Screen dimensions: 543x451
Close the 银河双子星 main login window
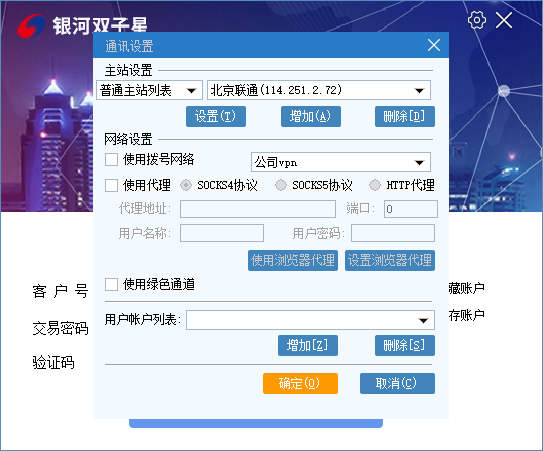[504, 20]
